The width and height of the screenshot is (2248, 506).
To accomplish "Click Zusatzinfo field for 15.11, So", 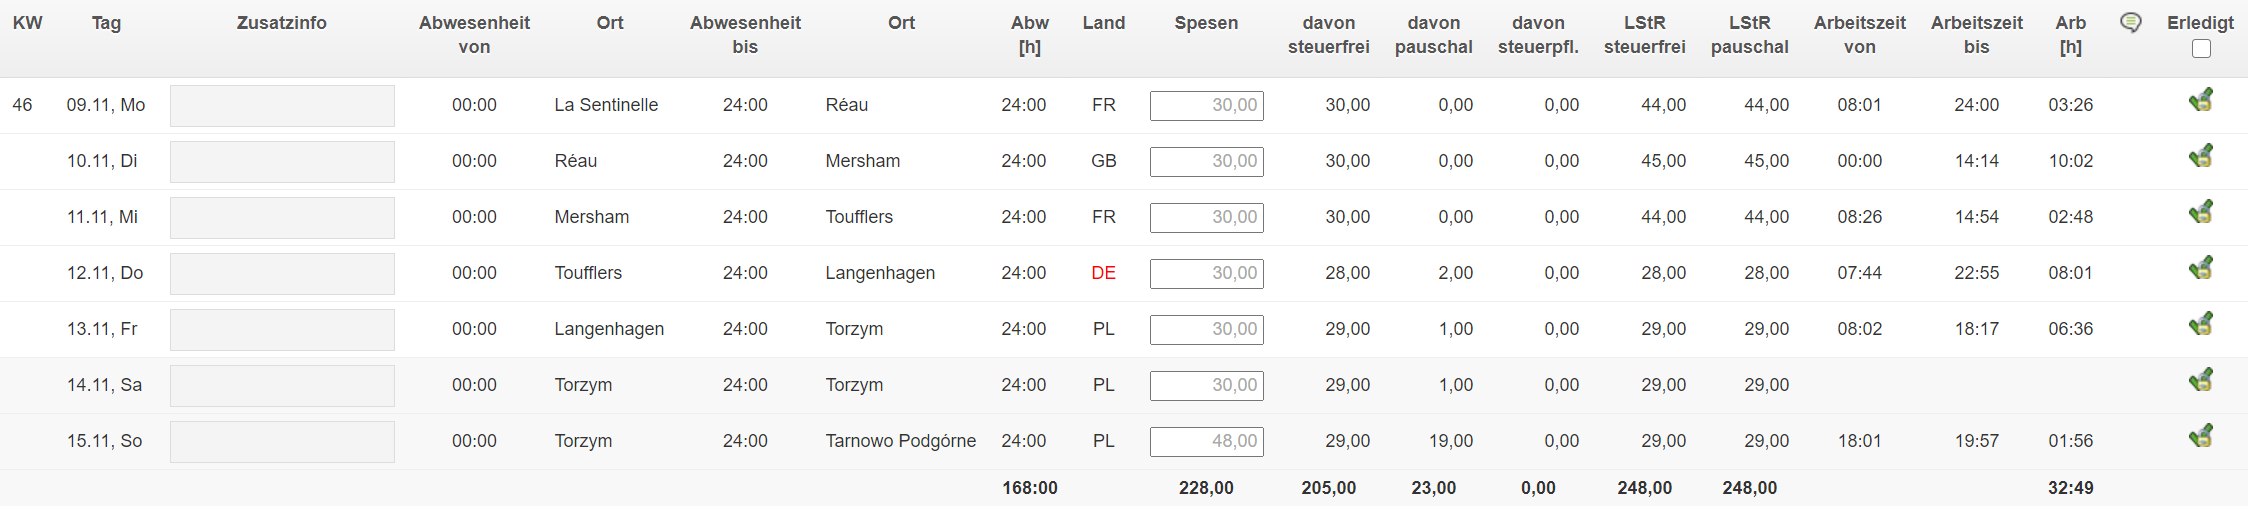I will pyautogui.click(x=282, y=441).
